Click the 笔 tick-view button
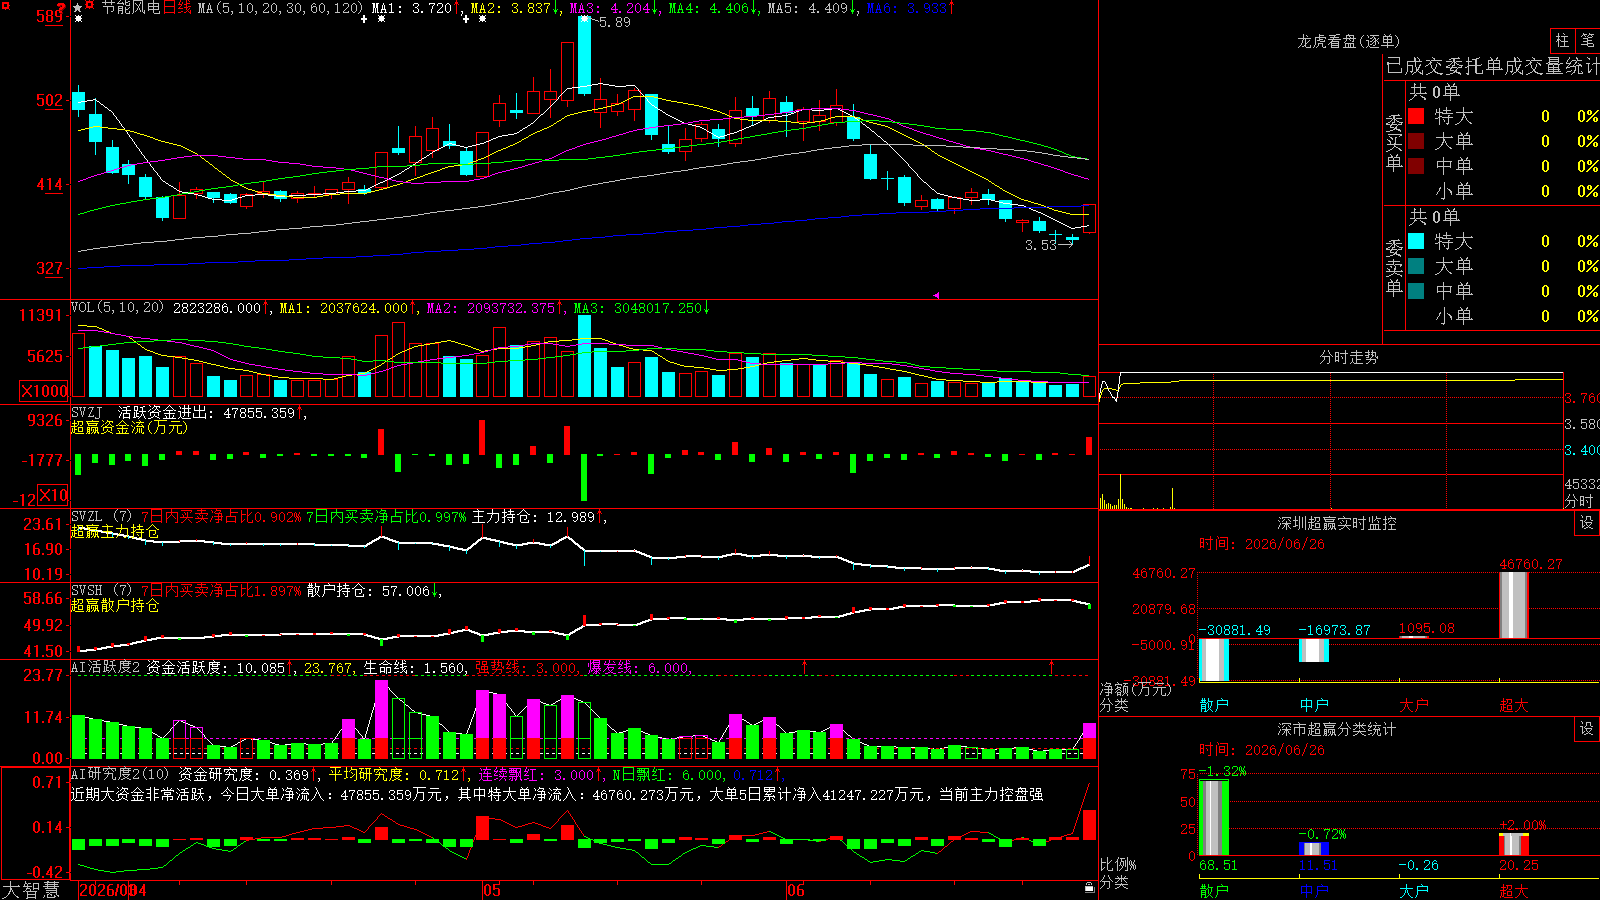Screen dimensions: 1600x900 (x=1587, y=40)
